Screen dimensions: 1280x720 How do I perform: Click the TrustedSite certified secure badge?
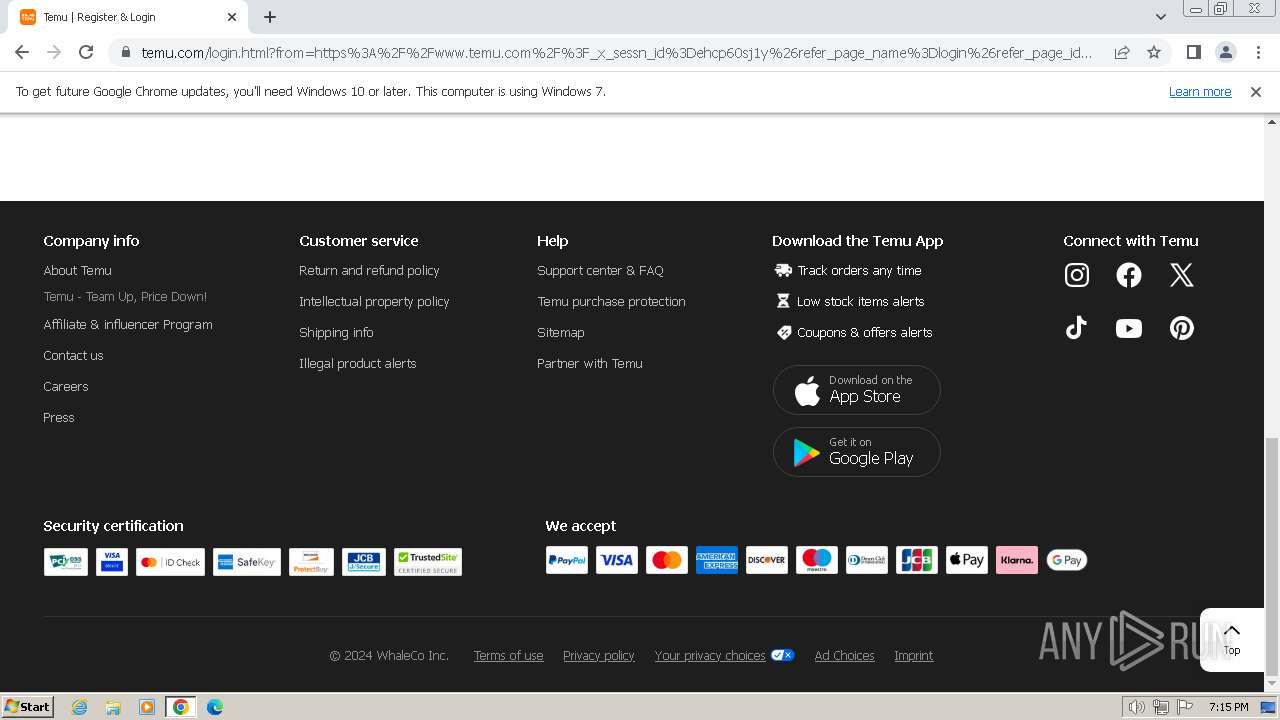point(428,562)
